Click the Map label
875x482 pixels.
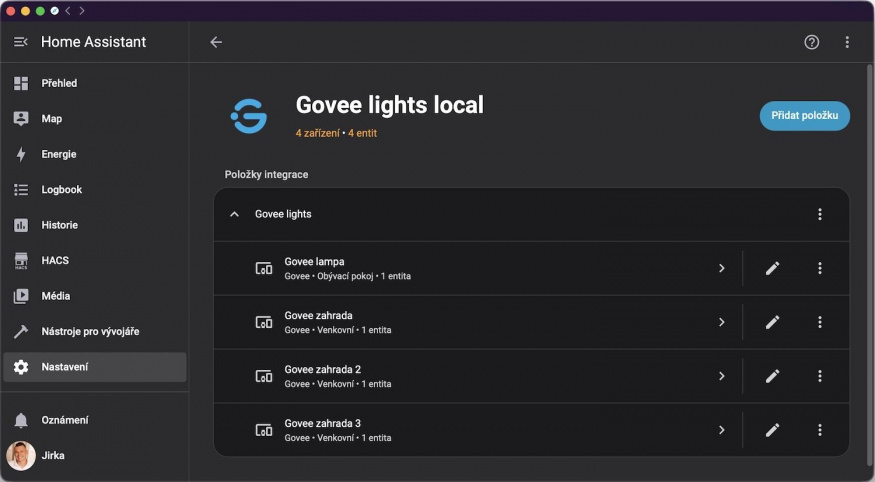51,119
